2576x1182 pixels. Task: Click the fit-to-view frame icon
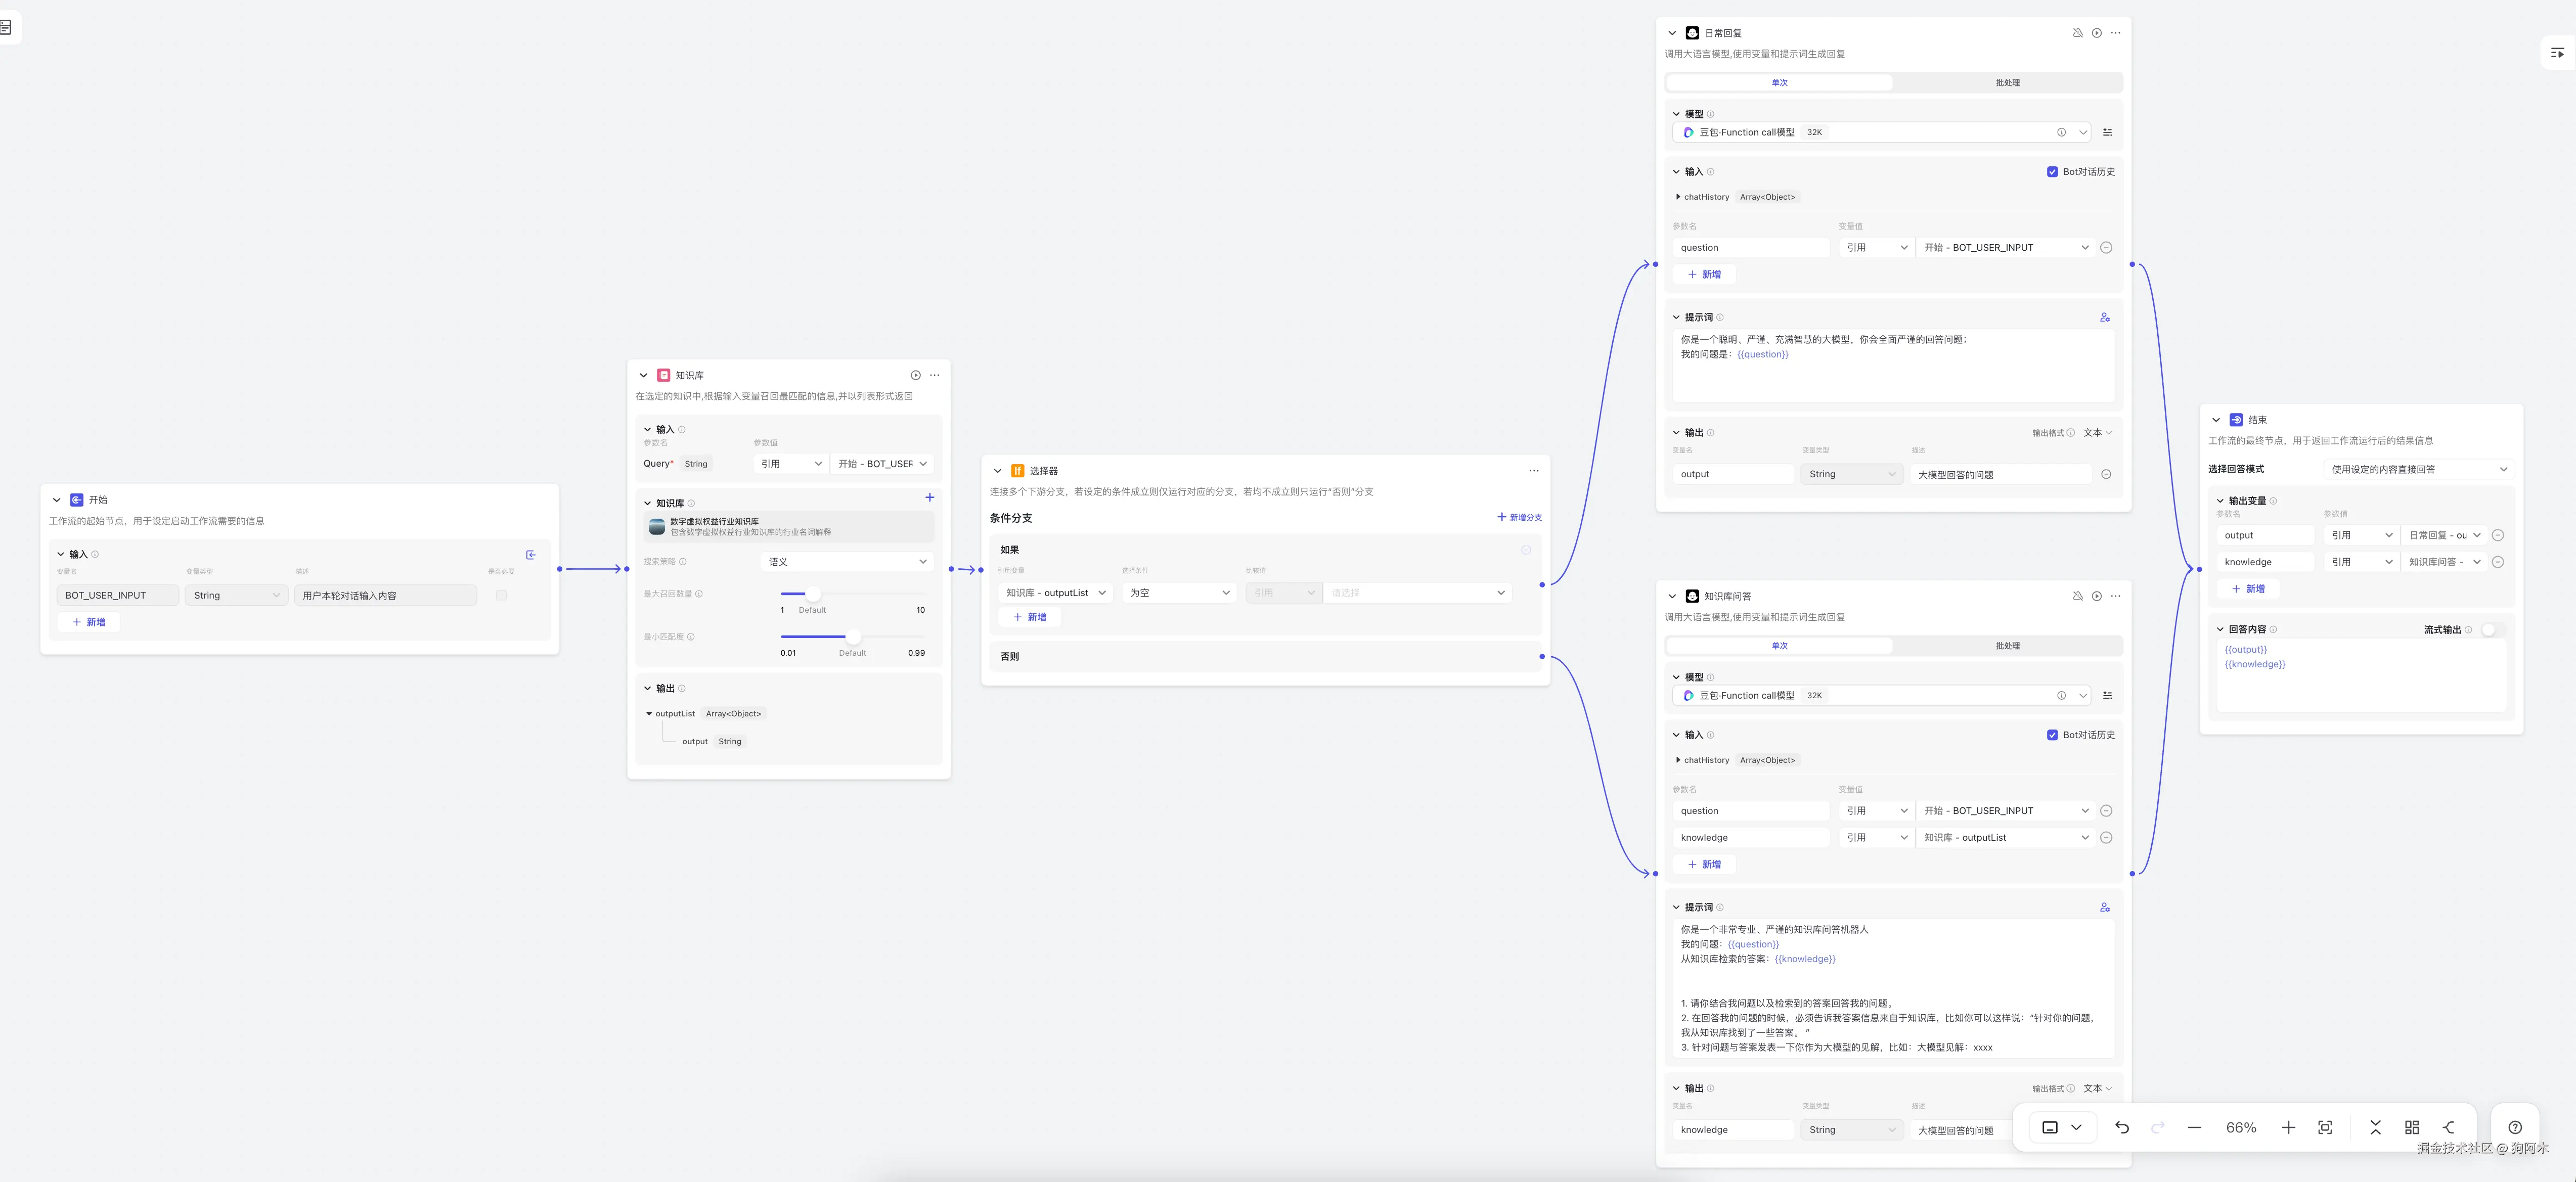click(2325, 1127)
